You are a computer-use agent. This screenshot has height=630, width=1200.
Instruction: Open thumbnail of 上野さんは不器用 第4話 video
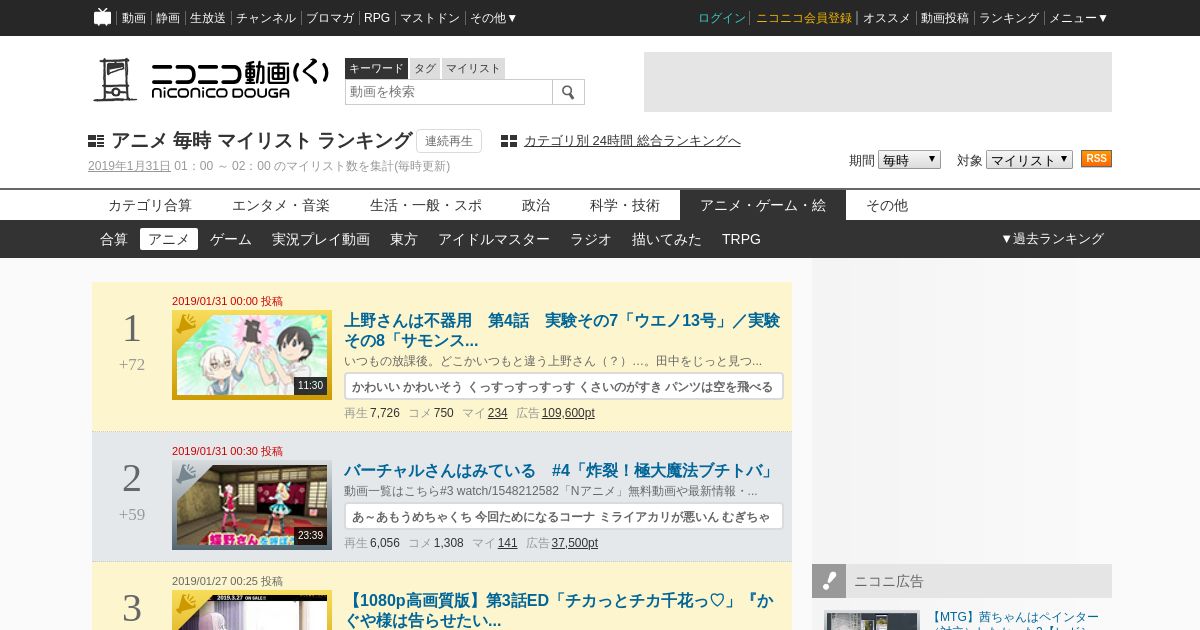tap(252, 355)
